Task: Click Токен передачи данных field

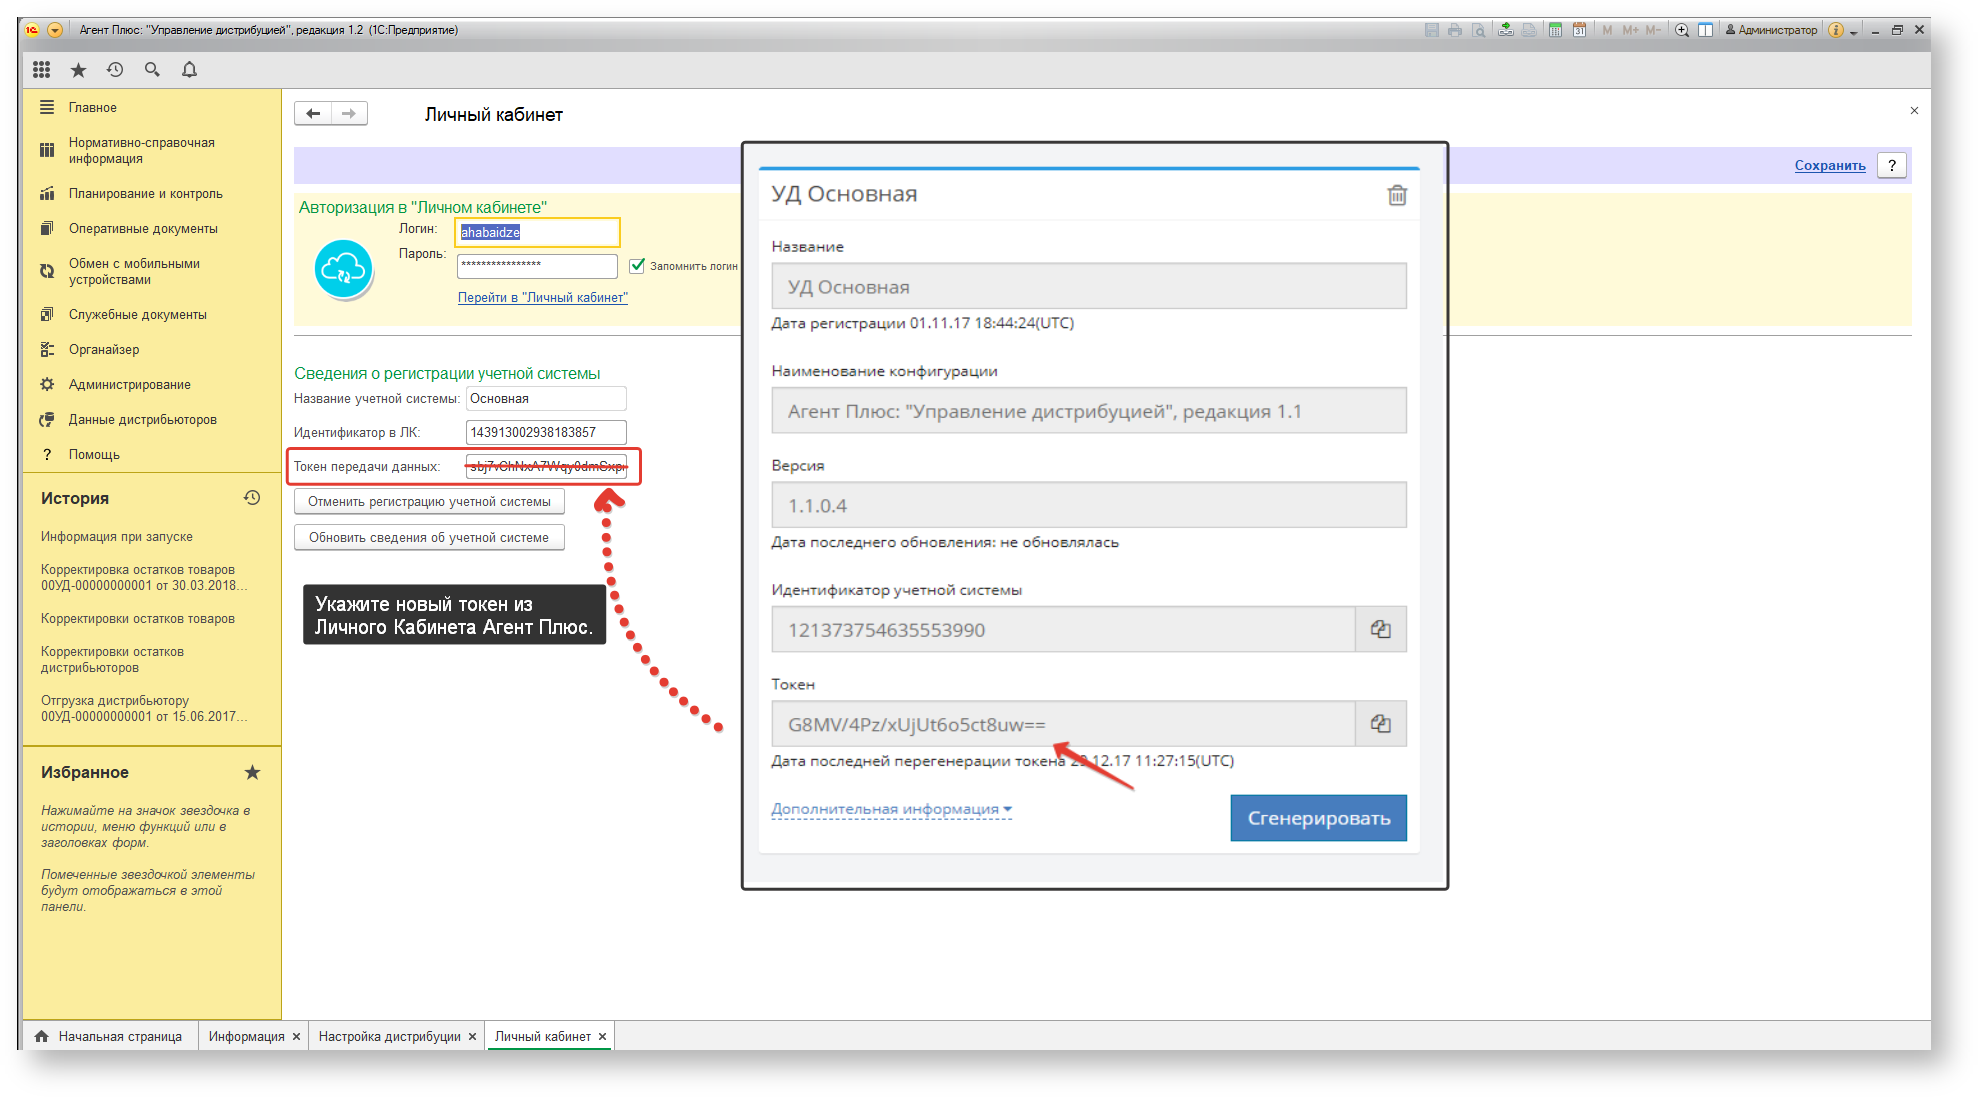Action: [x=546, y=467]
